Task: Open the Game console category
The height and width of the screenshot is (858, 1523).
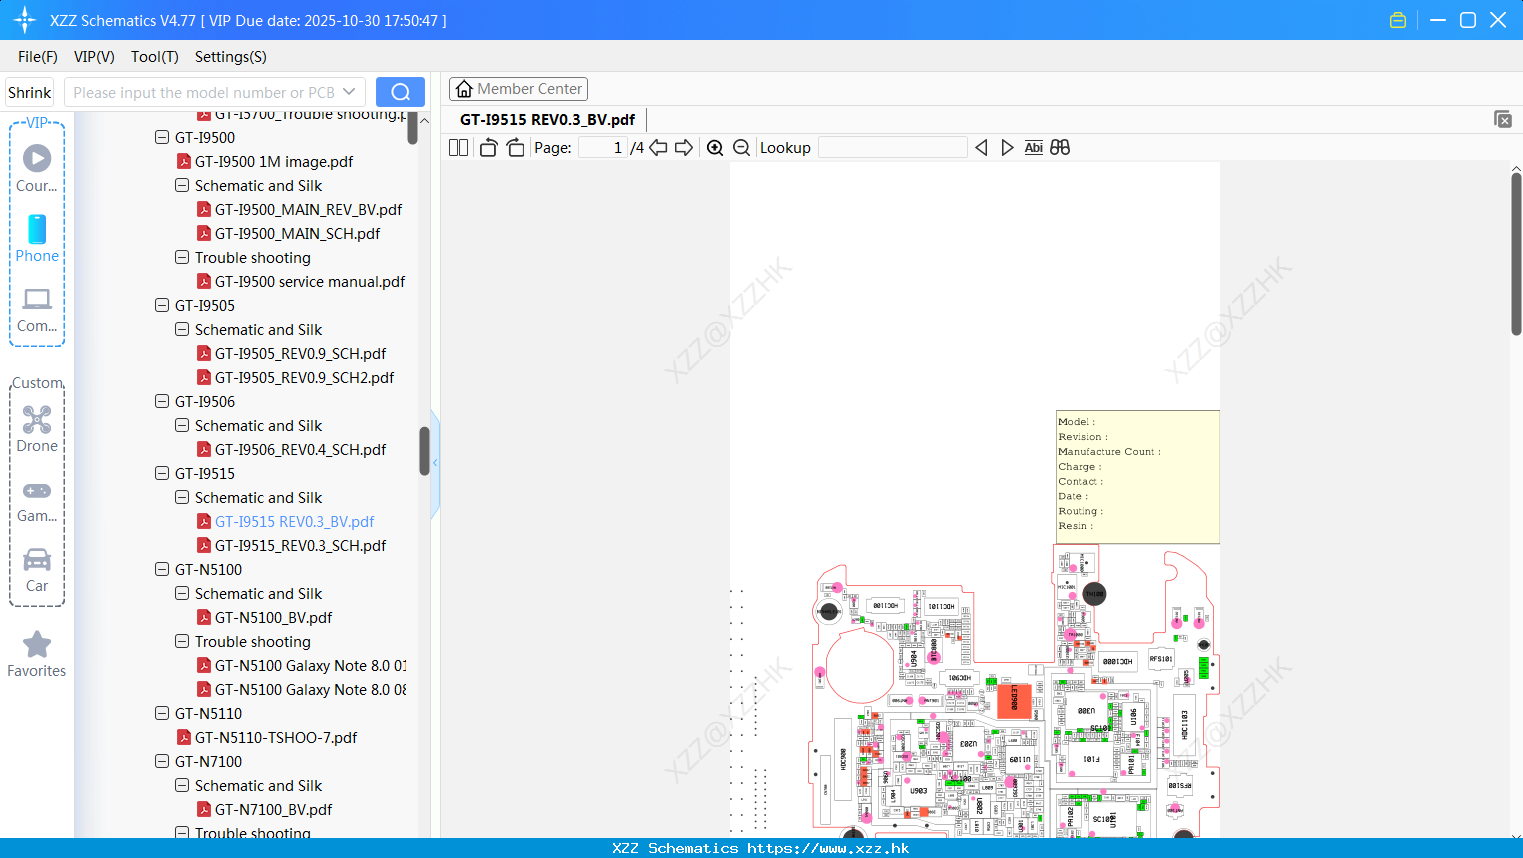Action: click(x=37, y=501)
